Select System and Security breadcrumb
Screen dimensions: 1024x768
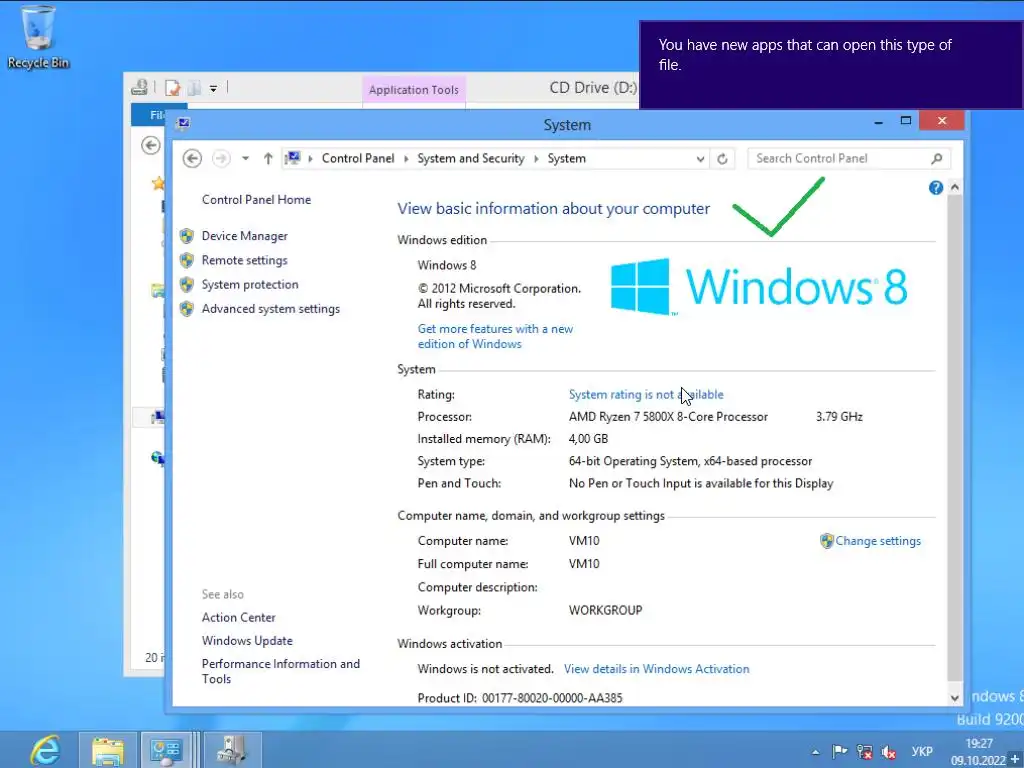tap(471, 159)
